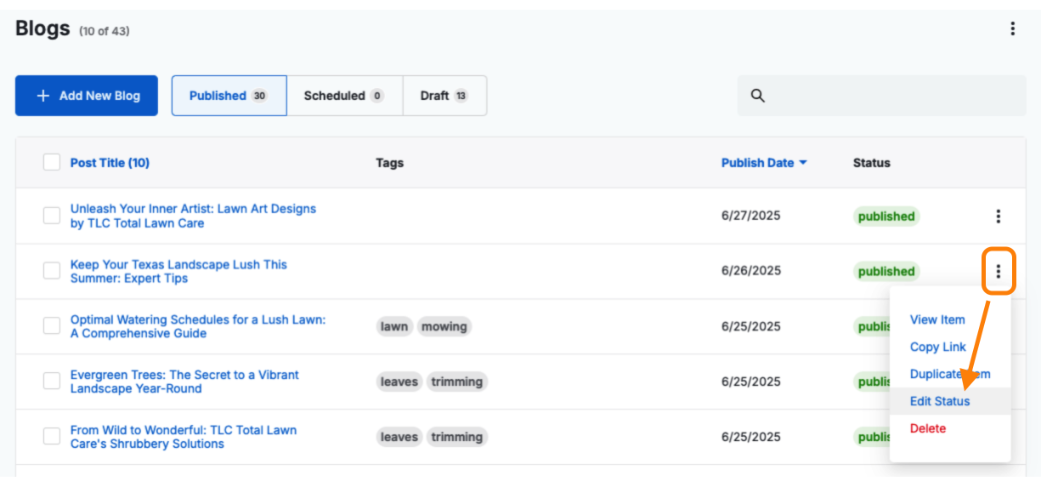This screenshot has height=478, width=1041.
Task: Open row menu for Unleash Your Inner Artist post
Action: [998, 216]
